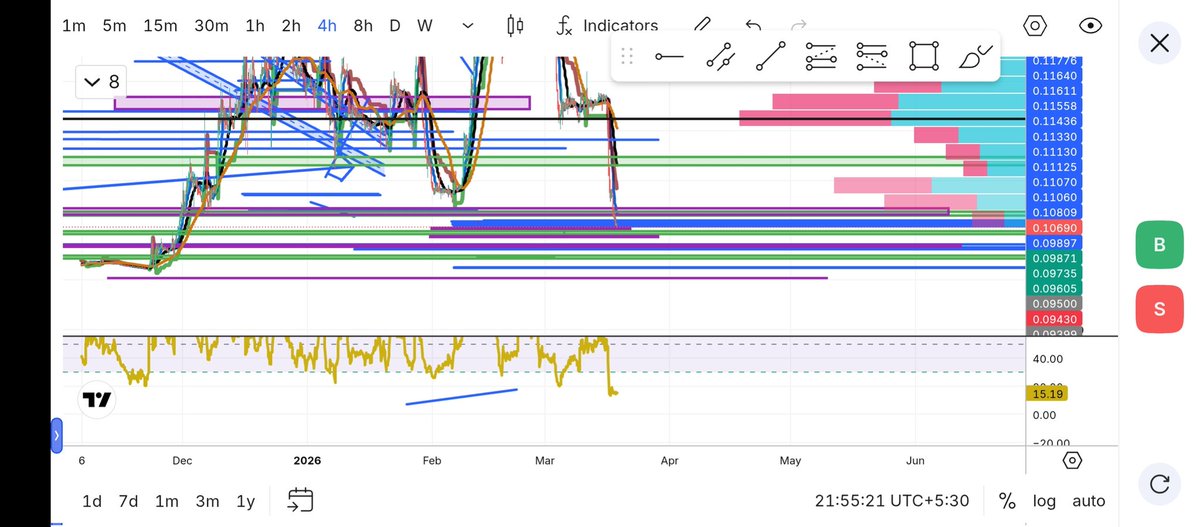Image resolution: width=1200 pixels, height=527 pixels.
Task: Click the Mar label on time axis
Action: 545,461
